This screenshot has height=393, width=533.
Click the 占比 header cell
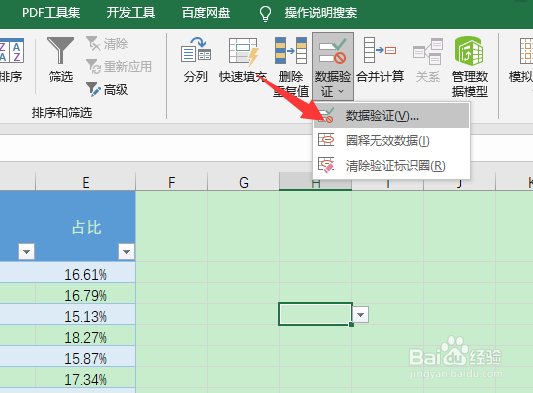click(86, 226)
